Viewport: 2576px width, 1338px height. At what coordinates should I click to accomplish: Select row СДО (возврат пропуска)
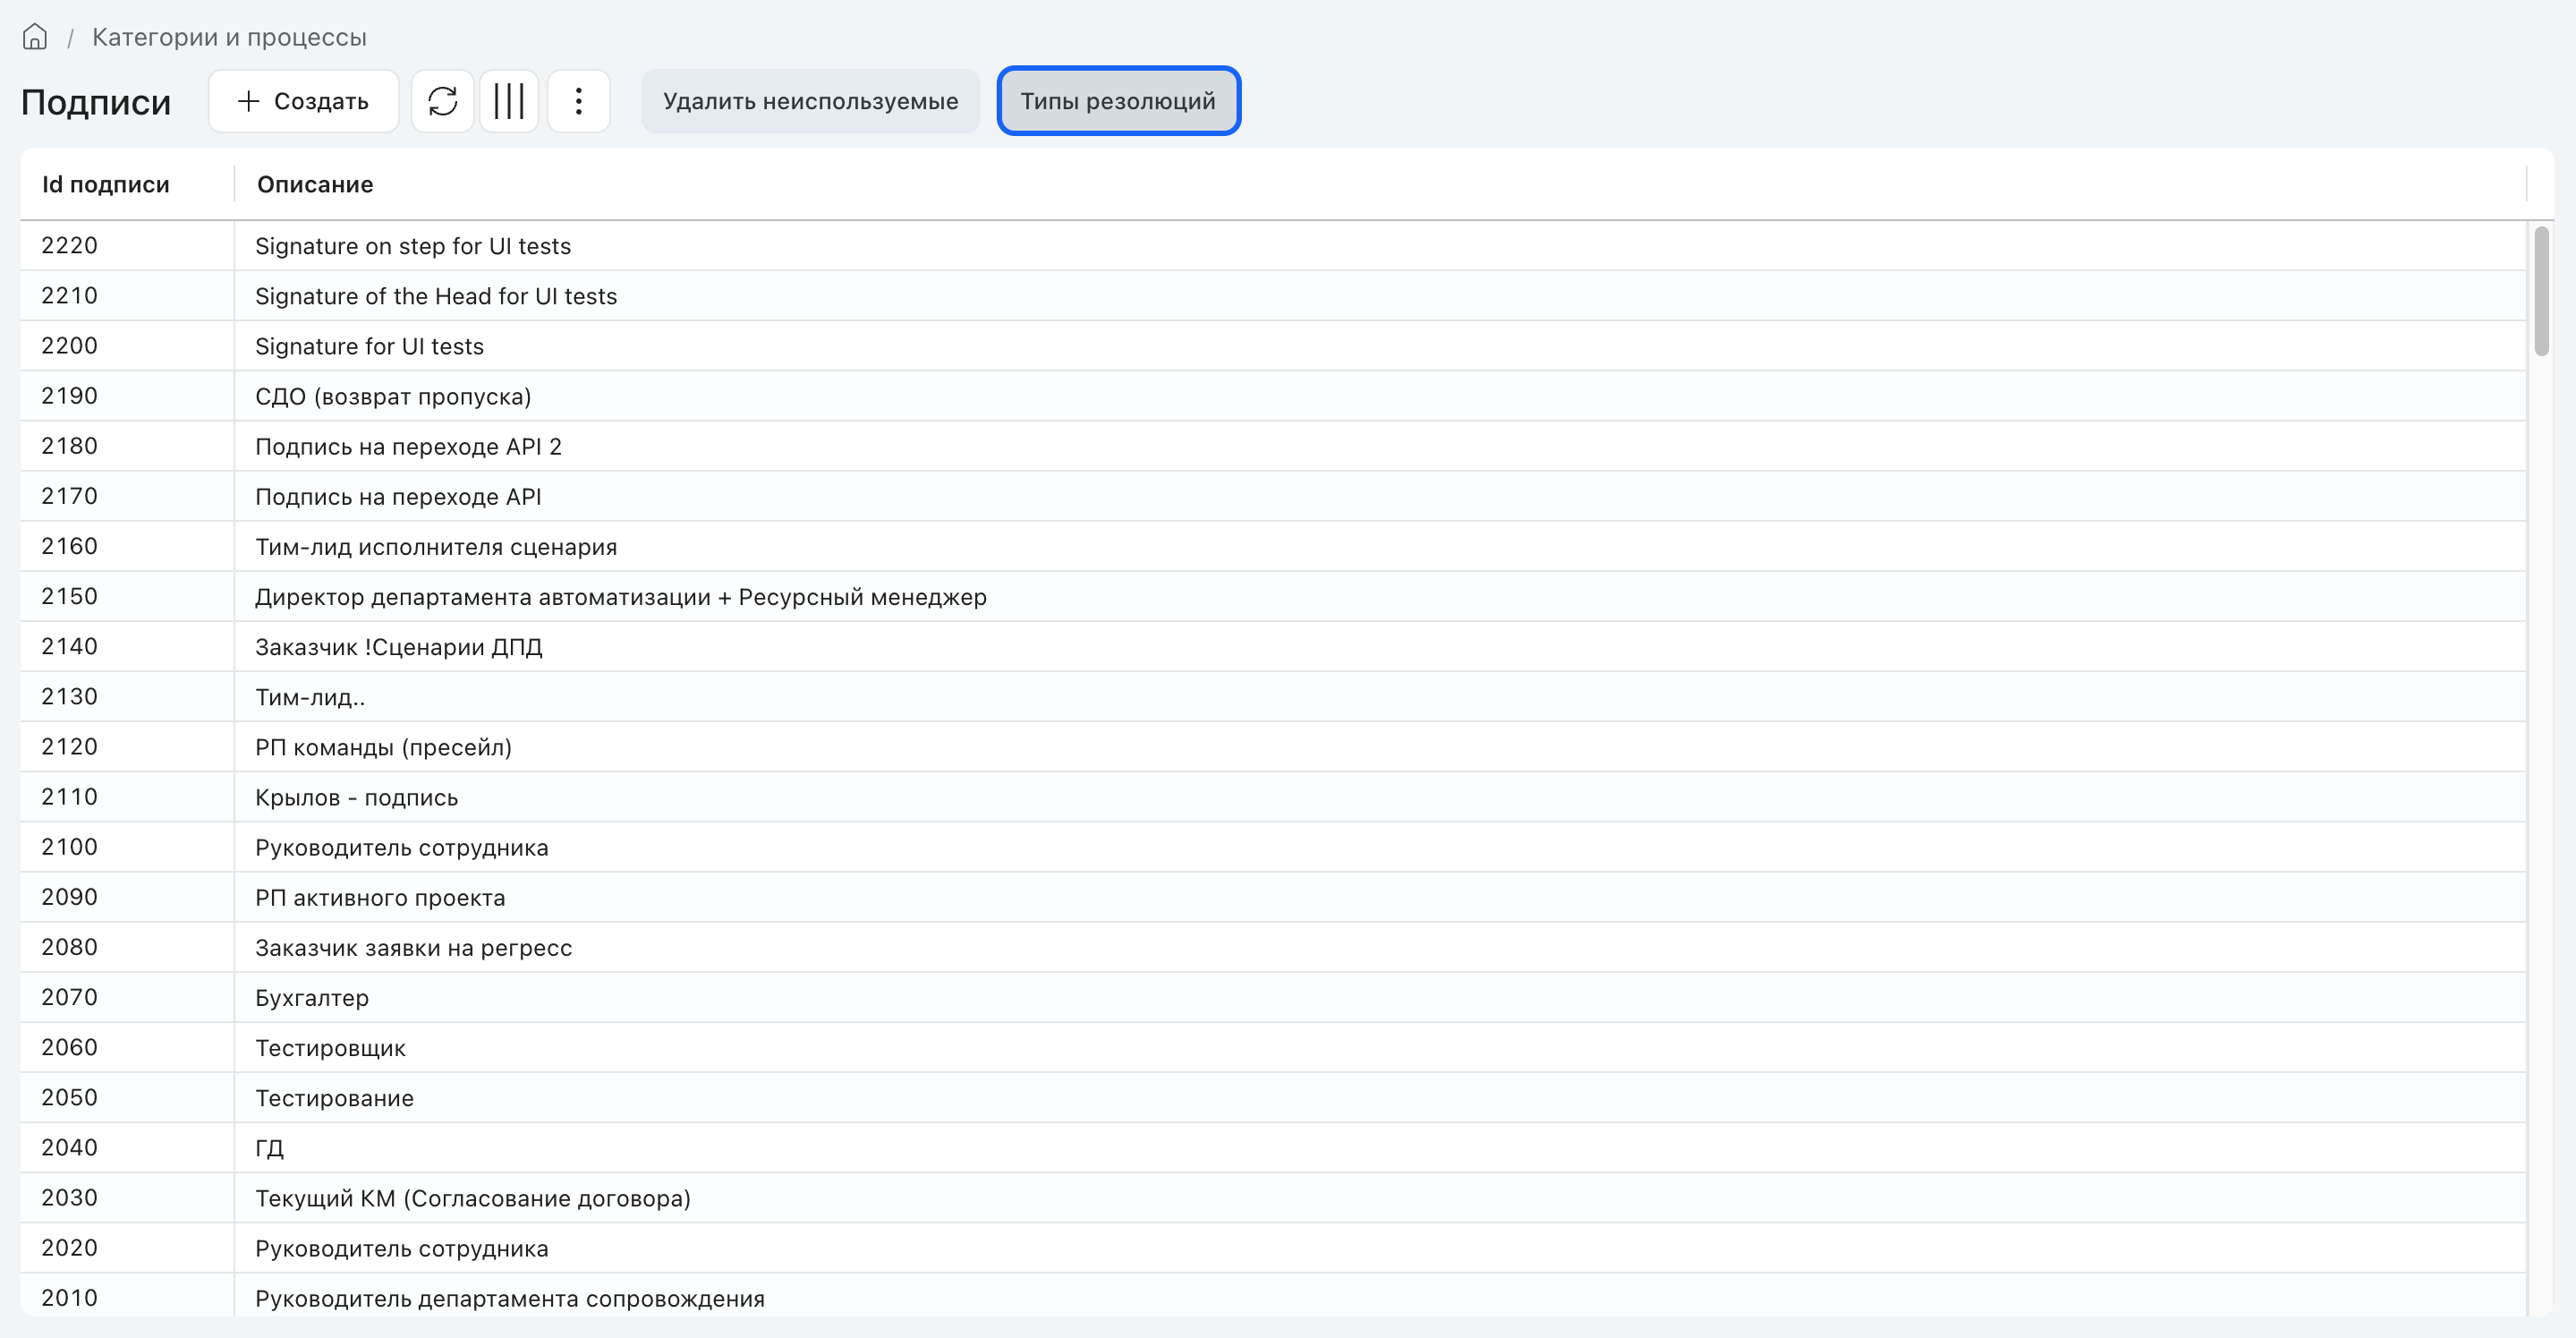coord(1273,396)
